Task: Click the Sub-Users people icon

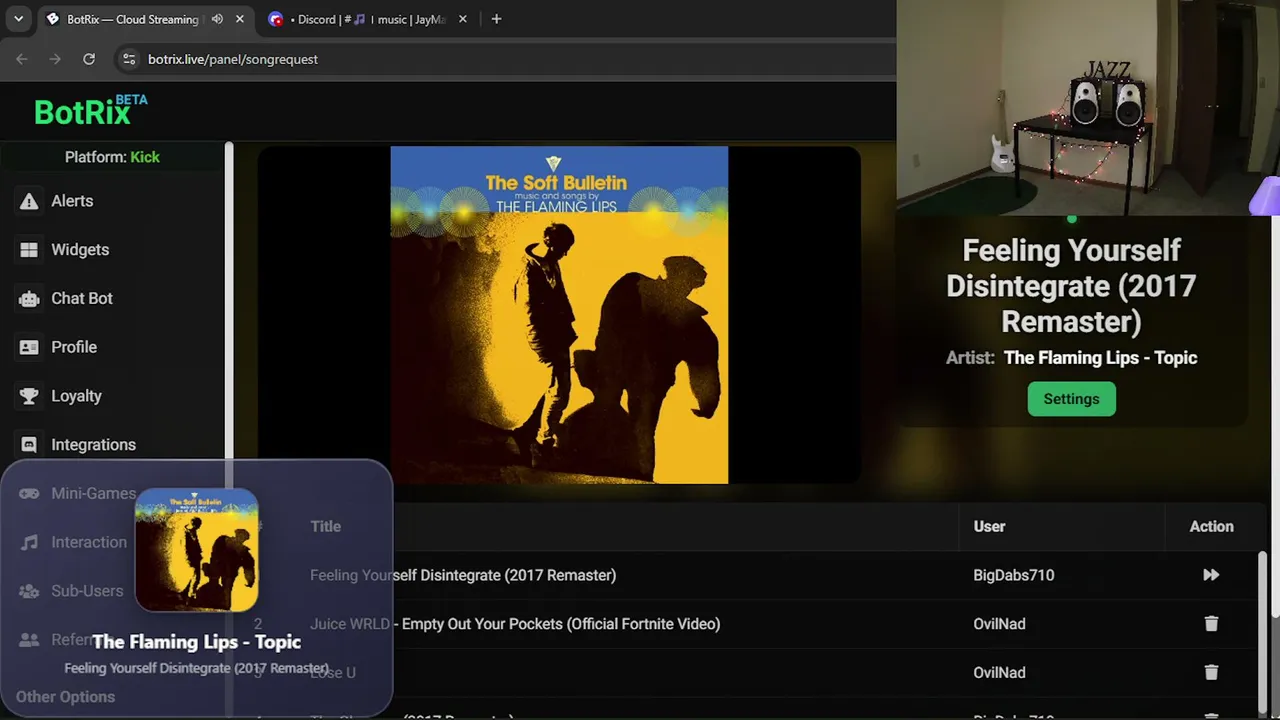Action: coord(30,591)
